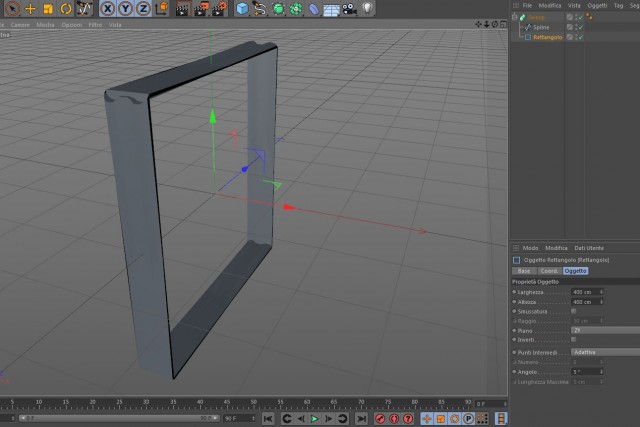Go to the animation end frame
Screen dimensions: 640x427
pyautogui.click(x=361, y=419)
